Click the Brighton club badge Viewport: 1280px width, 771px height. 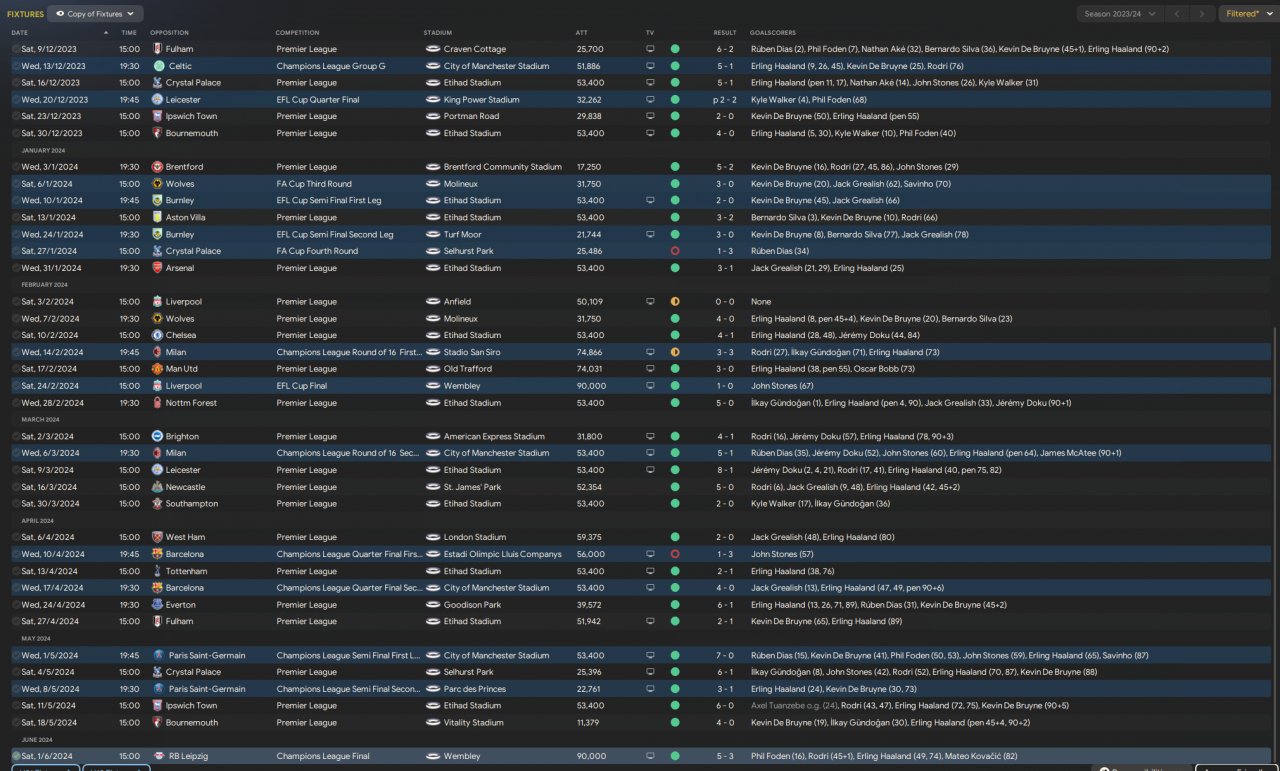pyautogui.click(x=157, y=436)
